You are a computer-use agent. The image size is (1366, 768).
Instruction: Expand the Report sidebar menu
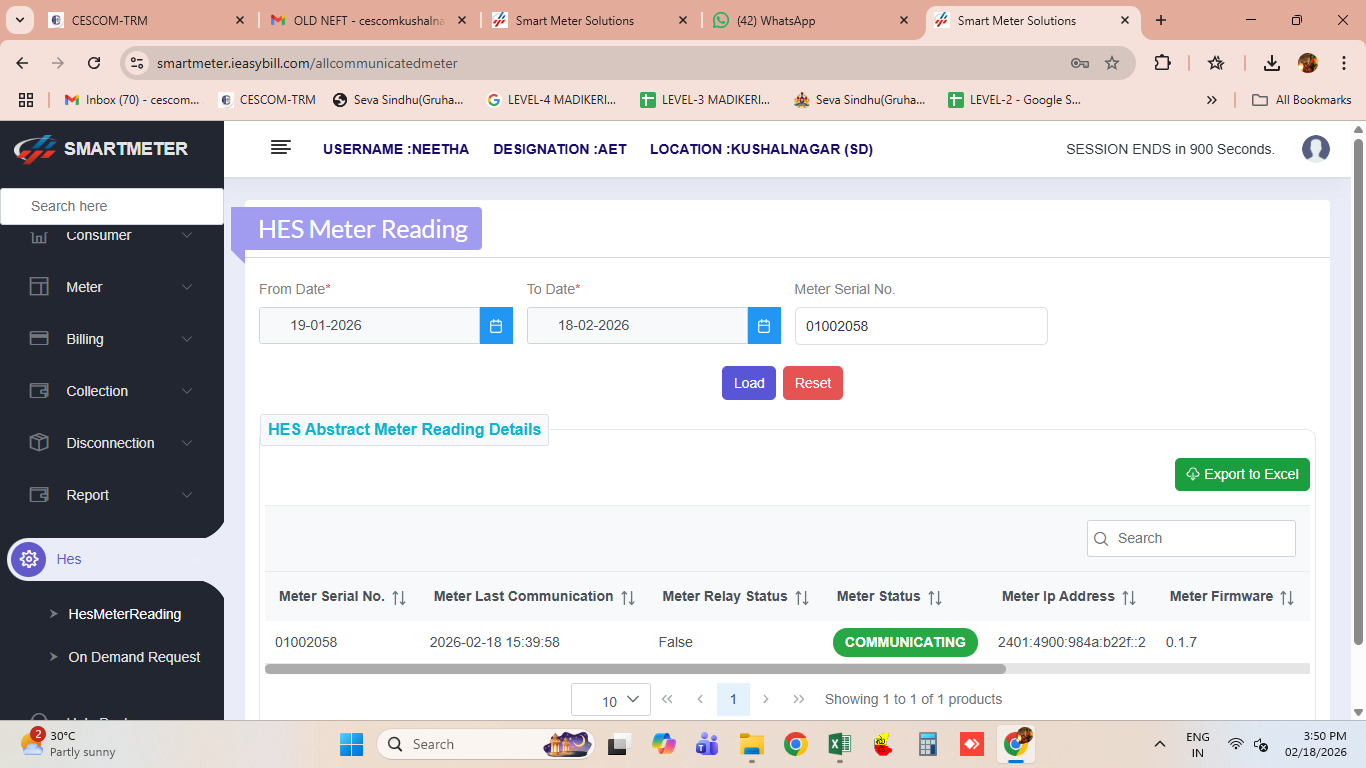pos(112,495)
